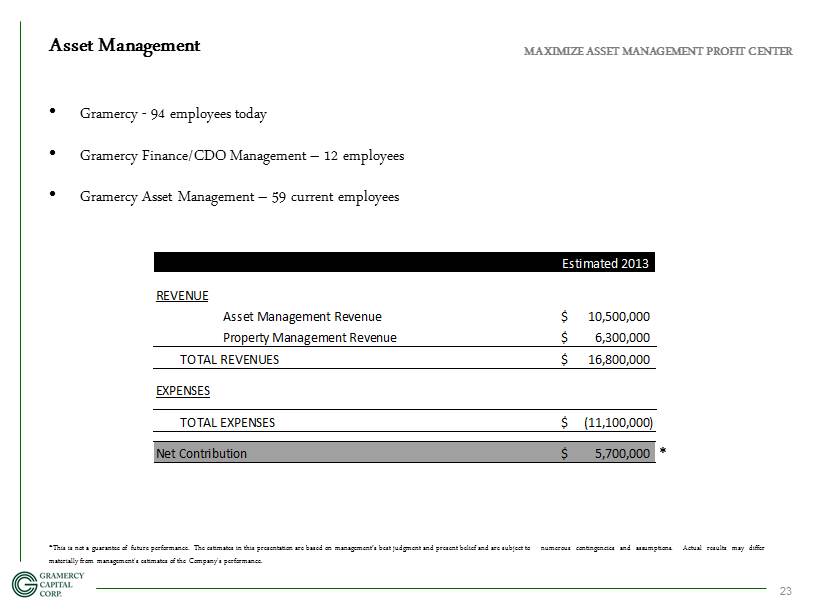
Task: Select the 'Property Management Revenue' row label
Action: coord(310,338)
